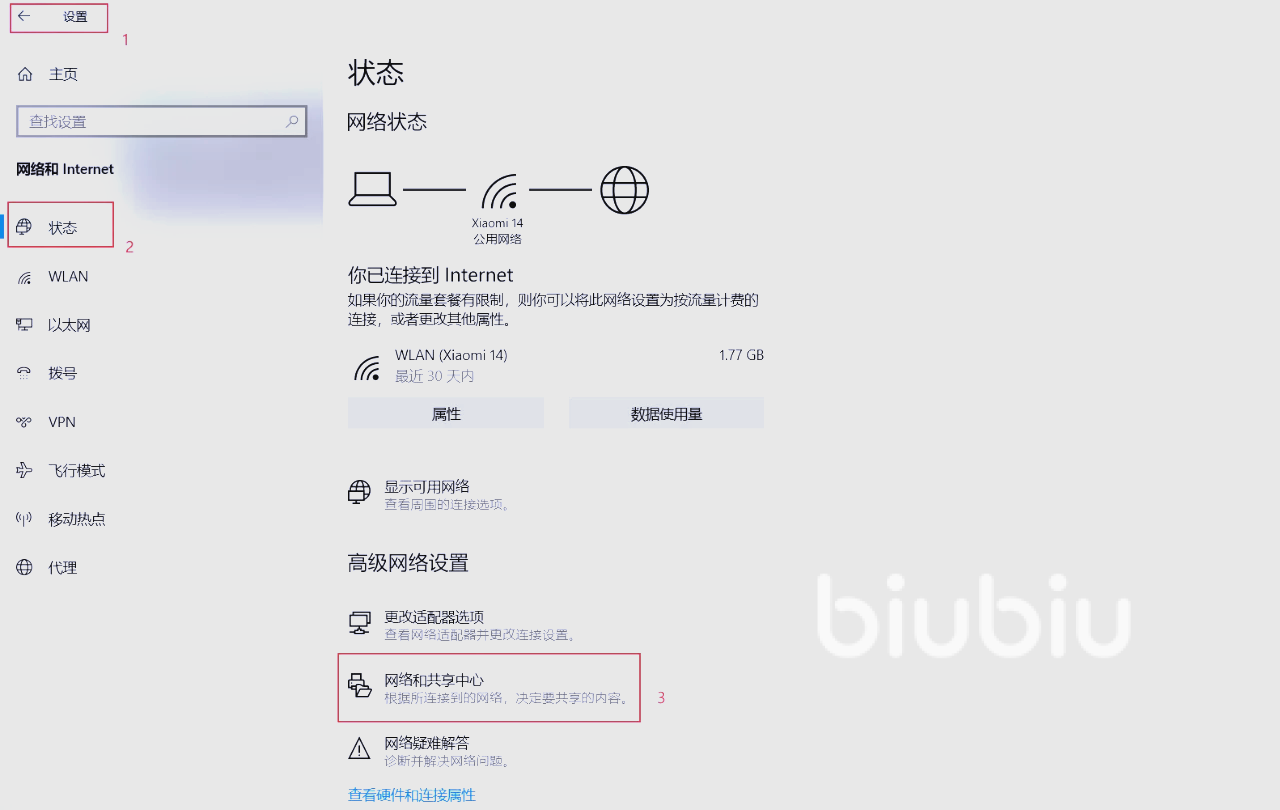Screen dimensions: 1280x810
Task: Select the VPN icon in sidebar
Action: (x=25, y=422)
